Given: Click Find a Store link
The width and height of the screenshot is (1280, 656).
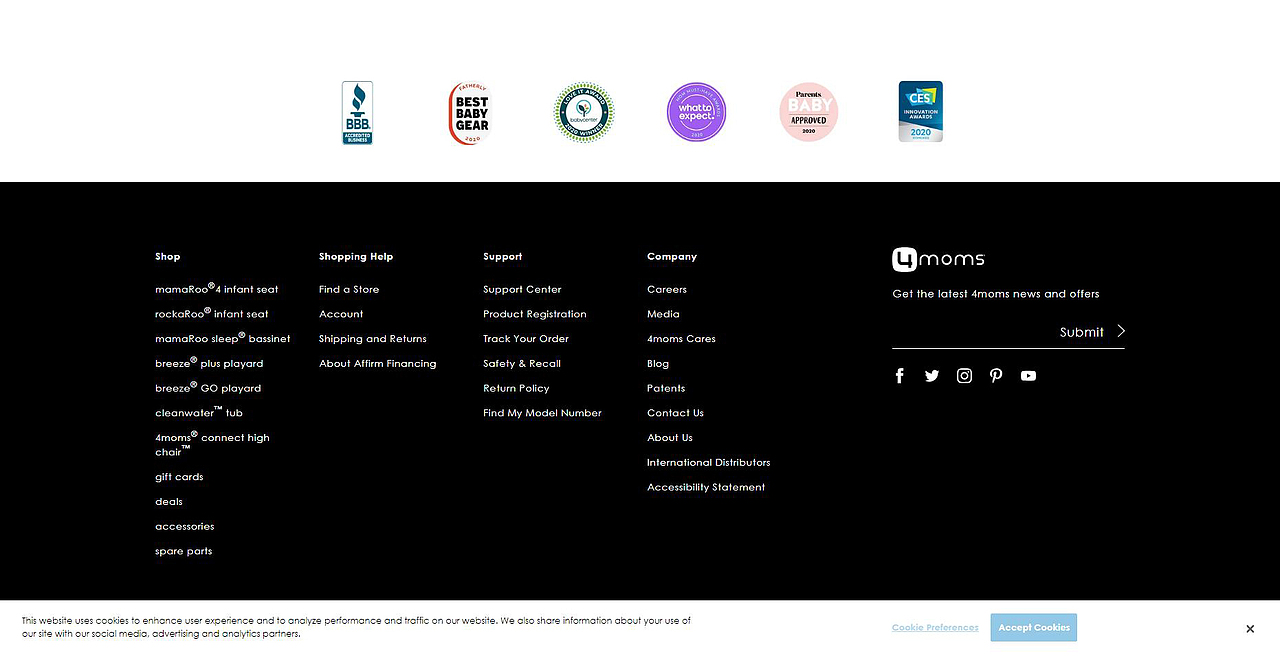Looking at the screenshot, I should pos(349,289).
